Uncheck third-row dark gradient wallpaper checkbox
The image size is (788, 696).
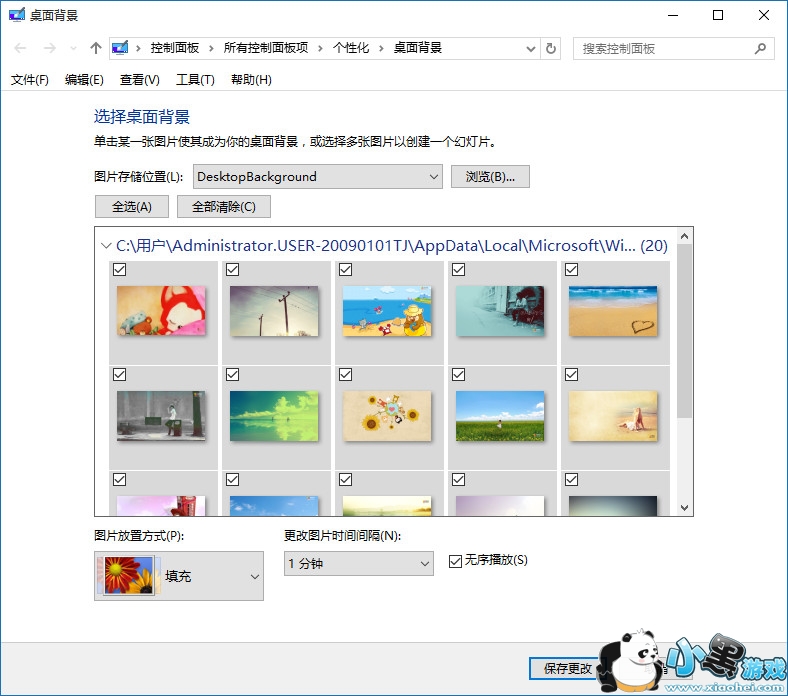coord(572,480)
